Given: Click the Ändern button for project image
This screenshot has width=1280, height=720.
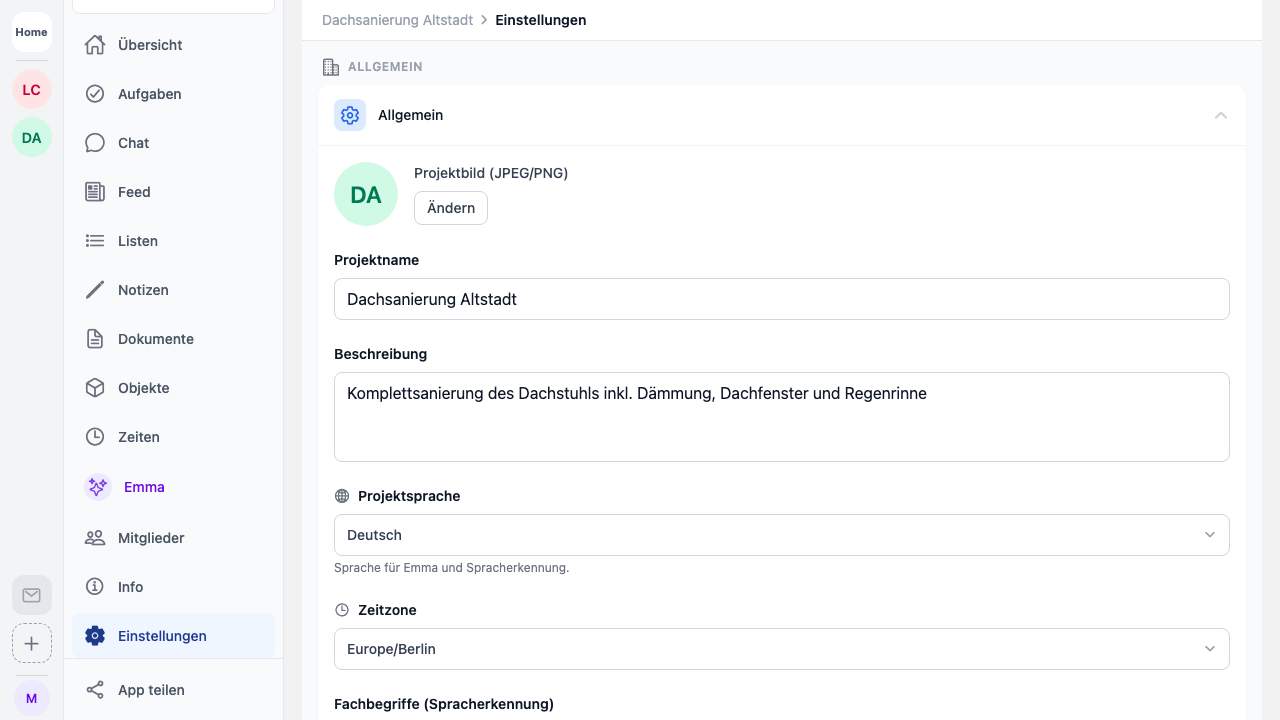Looking at the screenshot, I should 451,208.
